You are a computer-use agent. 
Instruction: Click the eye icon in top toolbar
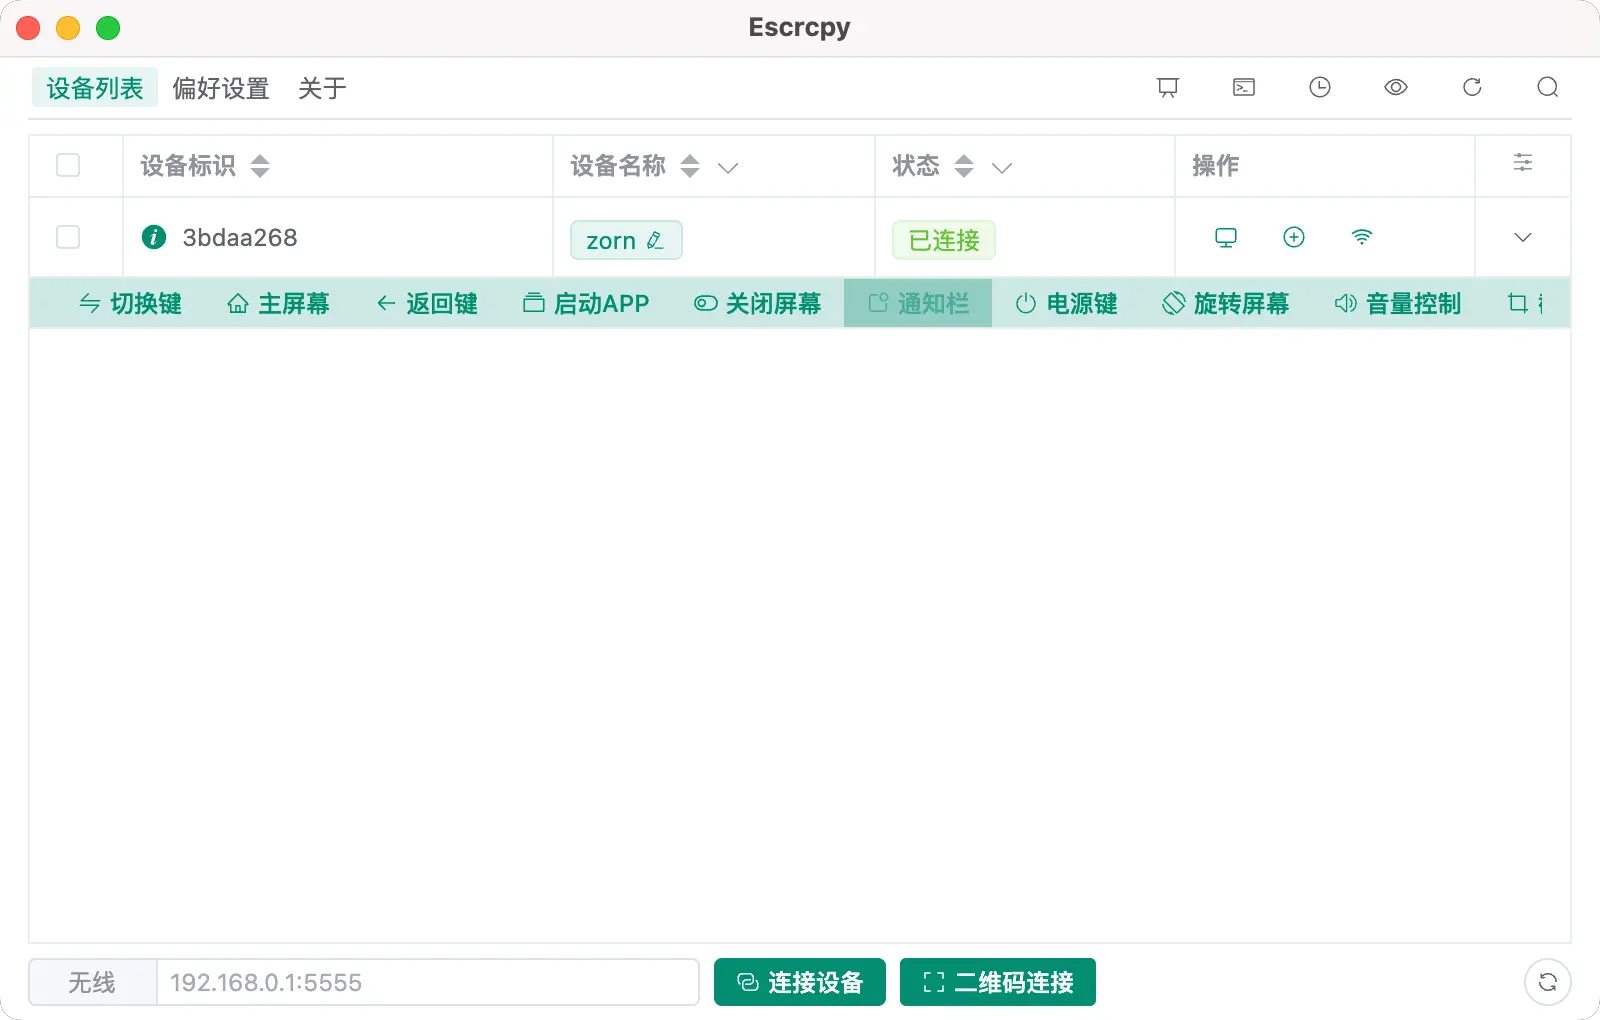tap(1396, 88)
